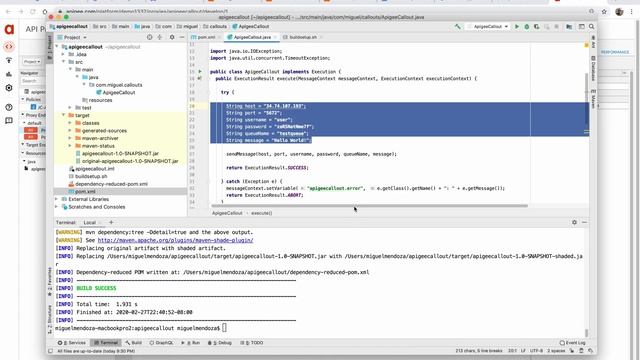Stop the running process icon
The width and height of the screenshot is (640, 360).
click(556, 27)
